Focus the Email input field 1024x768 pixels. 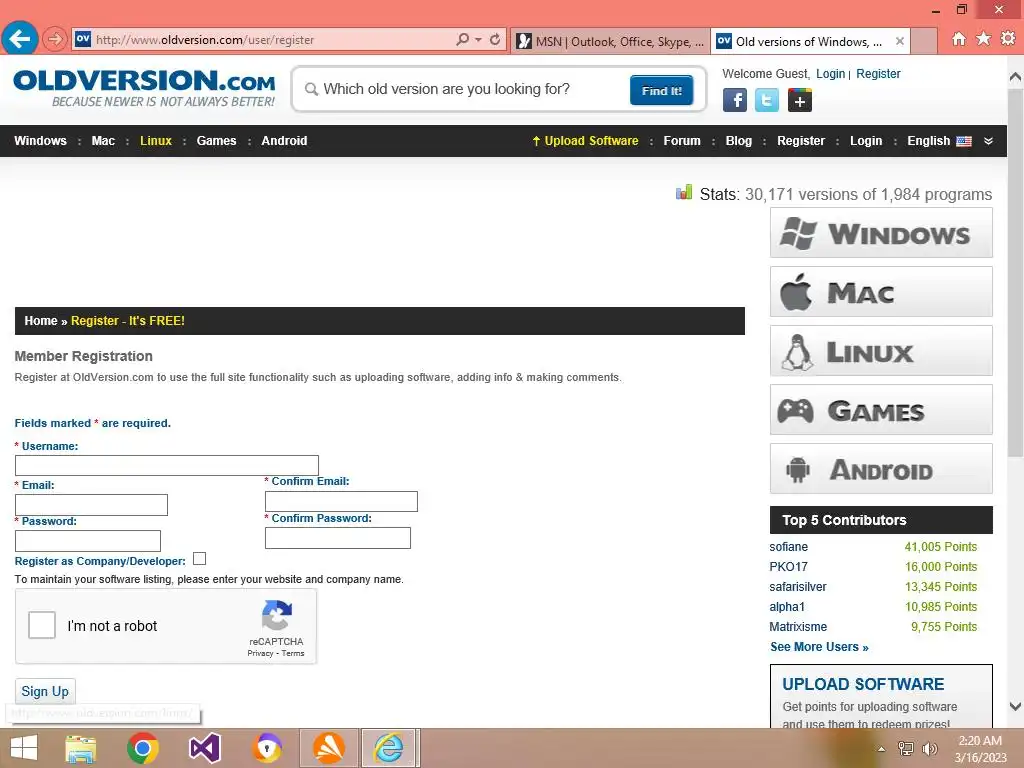pyautogui.click(x=91, y=505)
